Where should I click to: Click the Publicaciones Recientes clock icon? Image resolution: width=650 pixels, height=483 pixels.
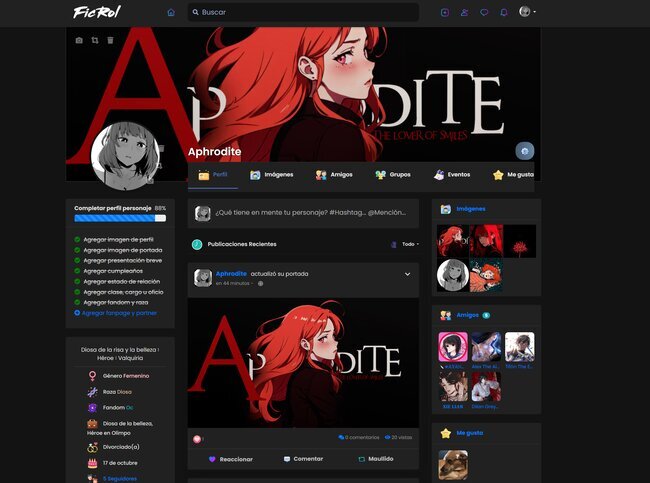[x=197, y=244]
